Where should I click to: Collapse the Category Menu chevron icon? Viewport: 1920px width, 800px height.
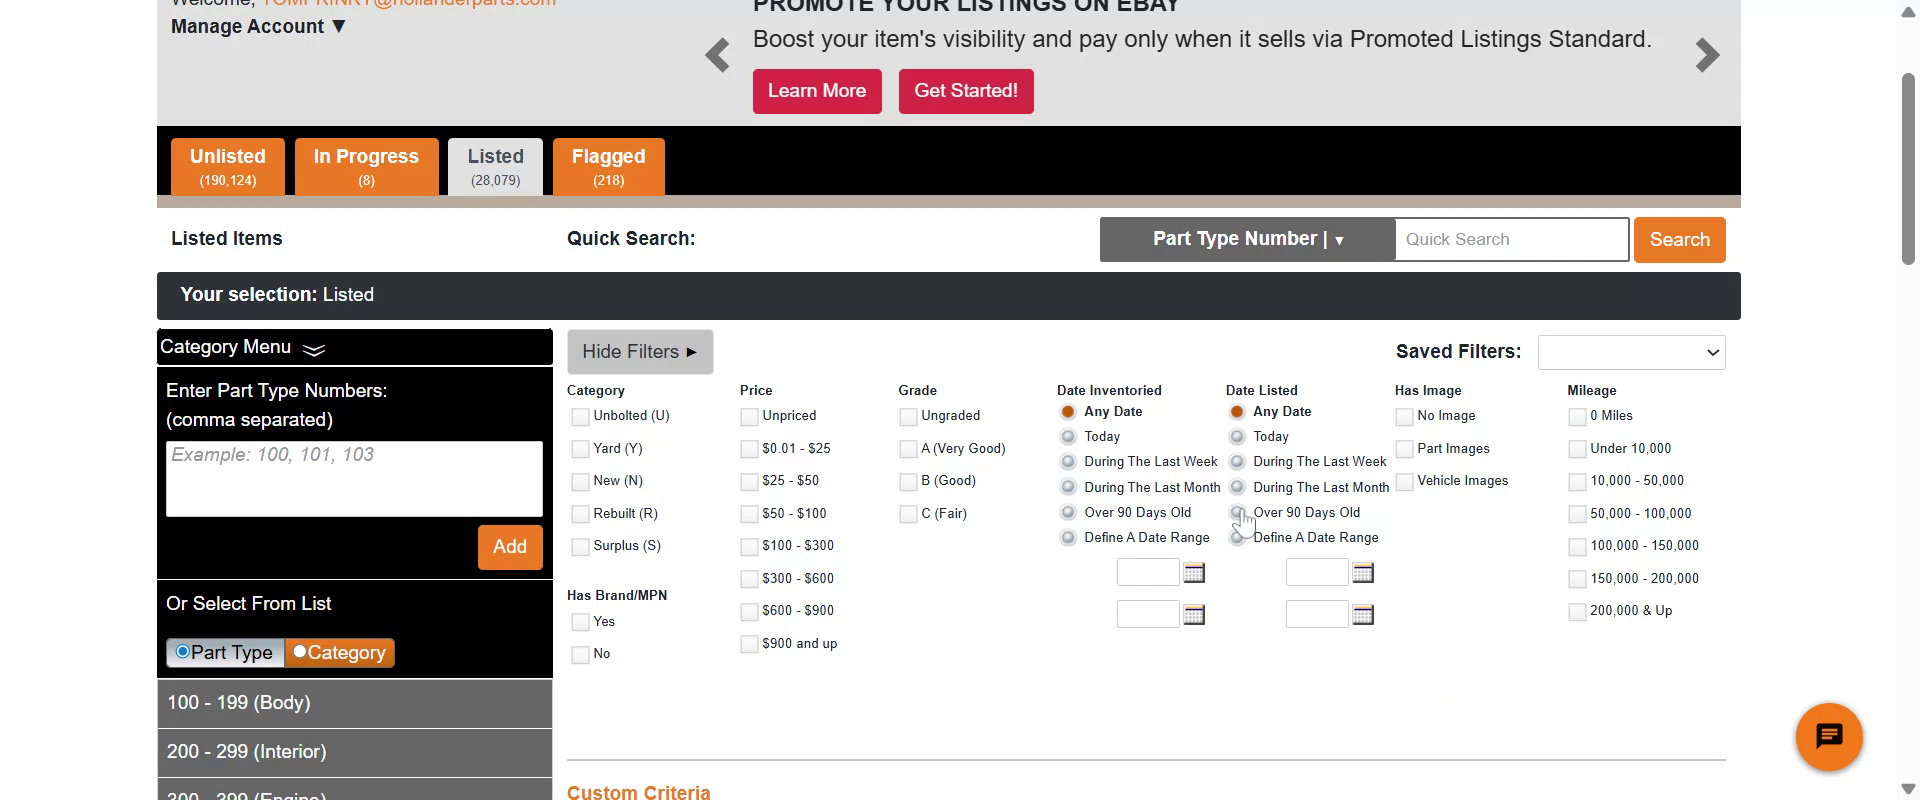pos(314,349)
